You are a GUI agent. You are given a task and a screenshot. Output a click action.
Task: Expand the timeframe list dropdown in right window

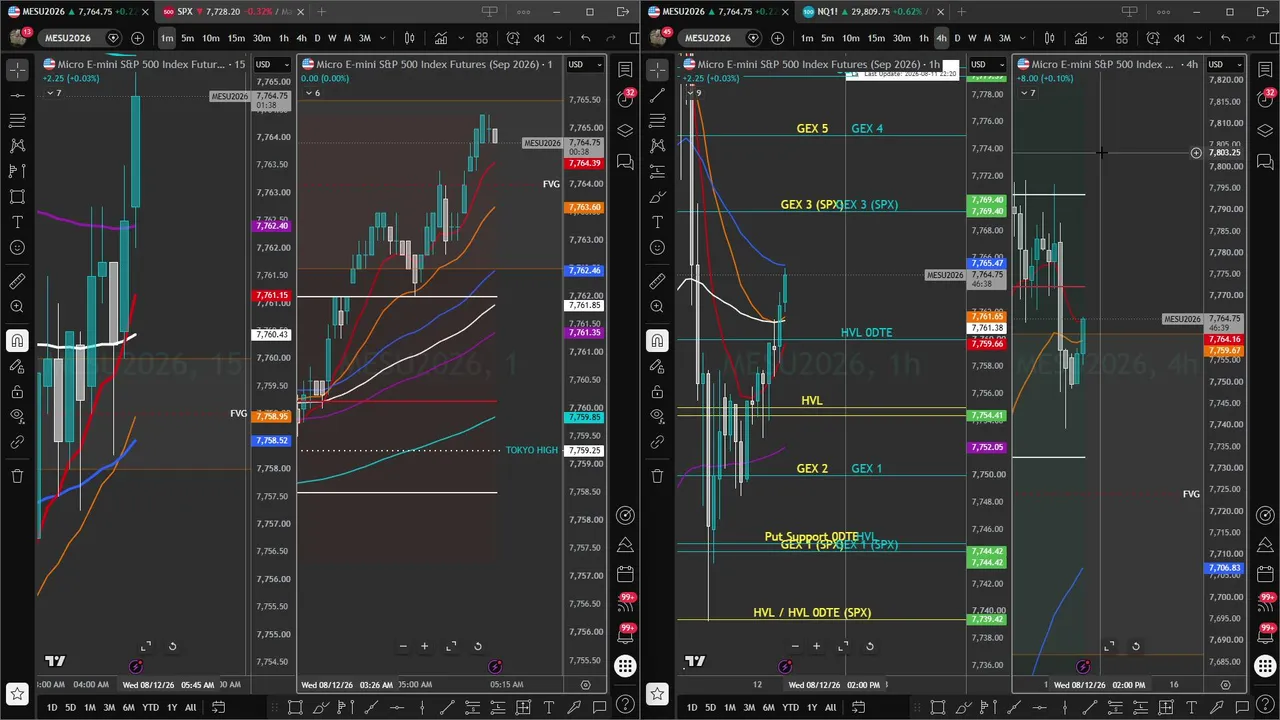coord(1024,38)
